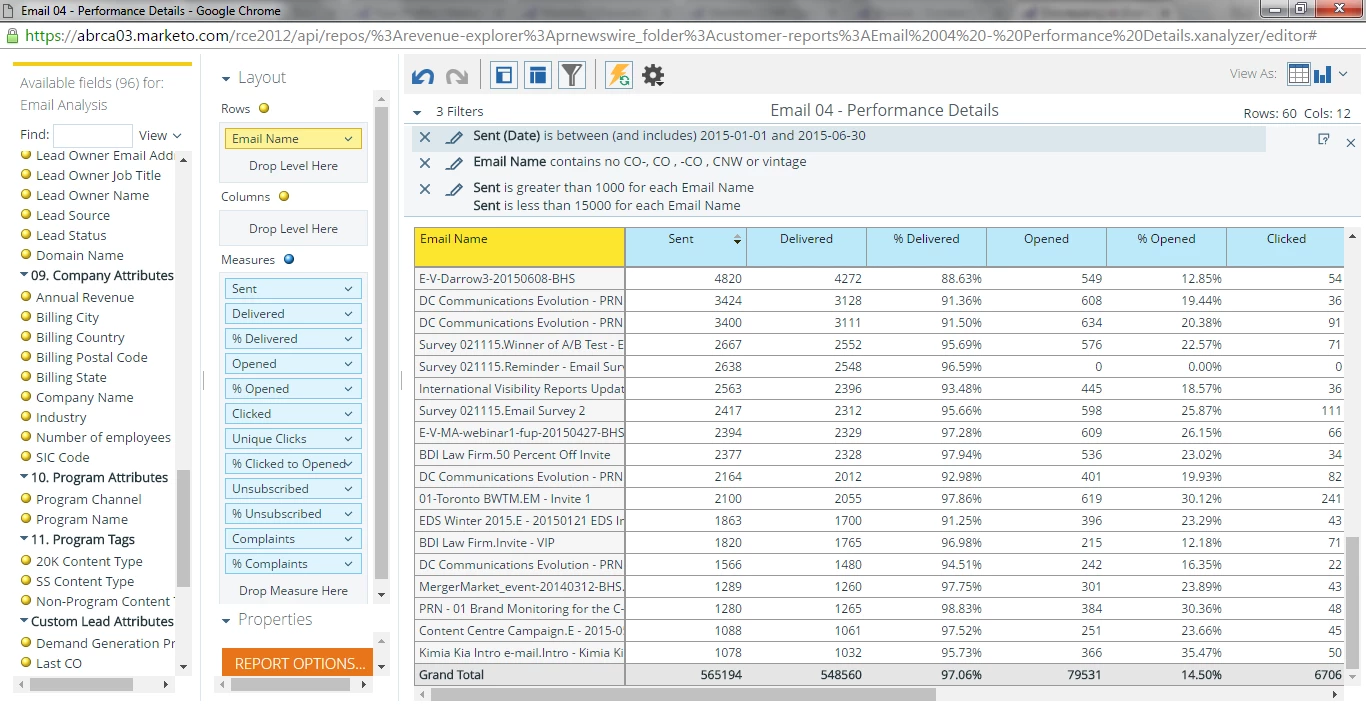
Task: Click the Email Name column header
Action: pos(520,246)
